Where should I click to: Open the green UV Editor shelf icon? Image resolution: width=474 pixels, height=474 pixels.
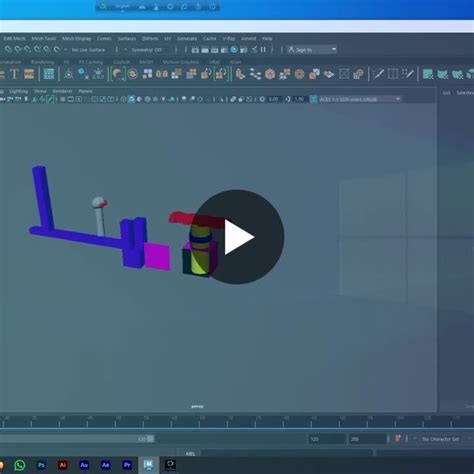point(428,74)
